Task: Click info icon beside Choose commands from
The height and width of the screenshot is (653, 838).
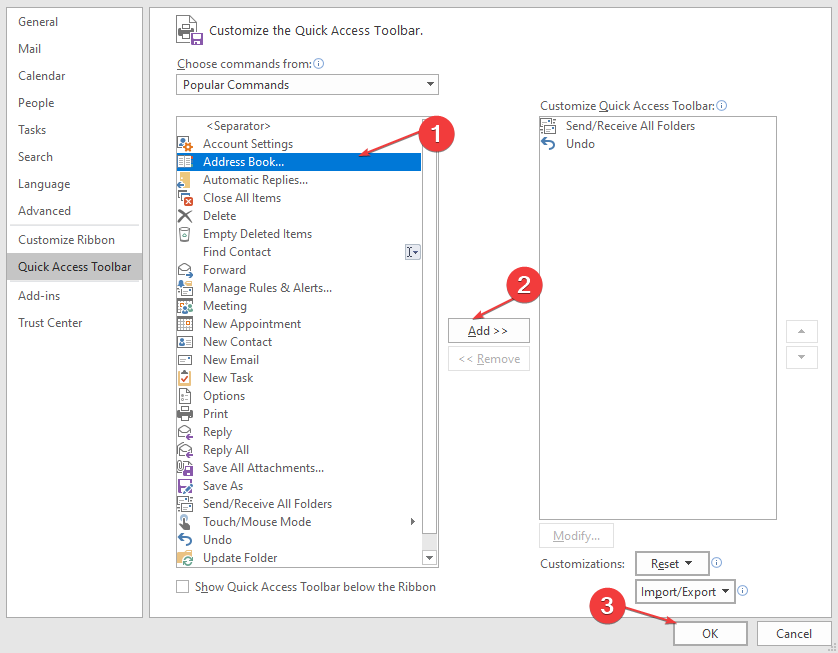Action: click(319, 64)
